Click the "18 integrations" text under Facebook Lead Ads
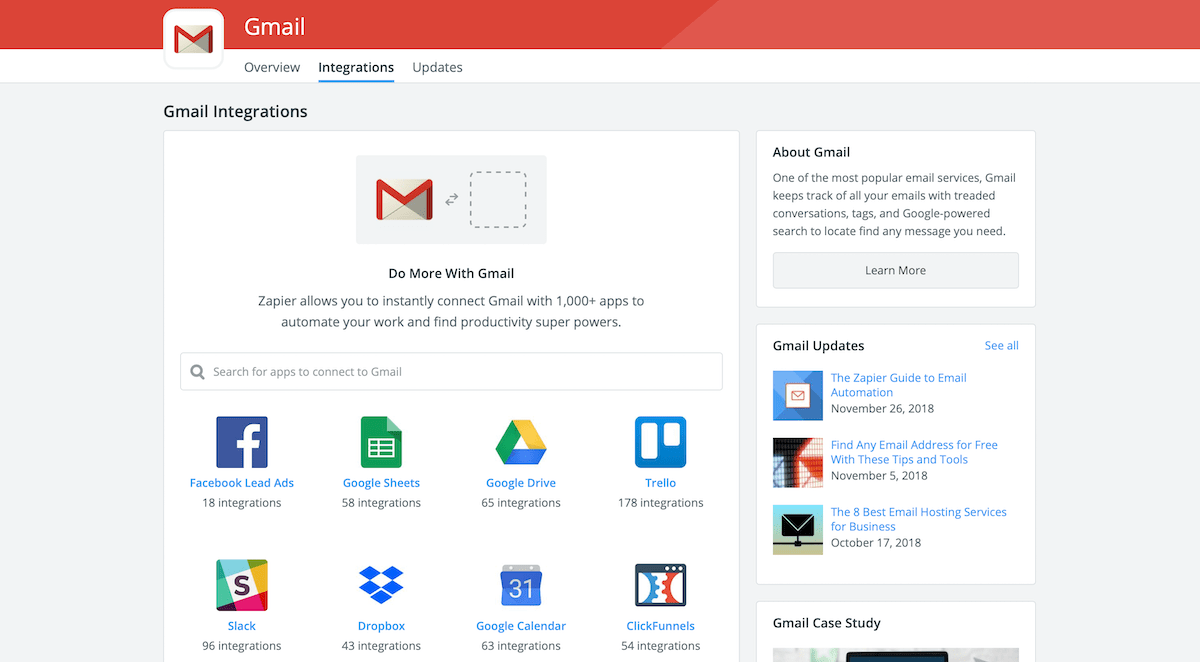The width and height of the screenshot is (1200, 662). pyautogui.click(x=242, y=503)
